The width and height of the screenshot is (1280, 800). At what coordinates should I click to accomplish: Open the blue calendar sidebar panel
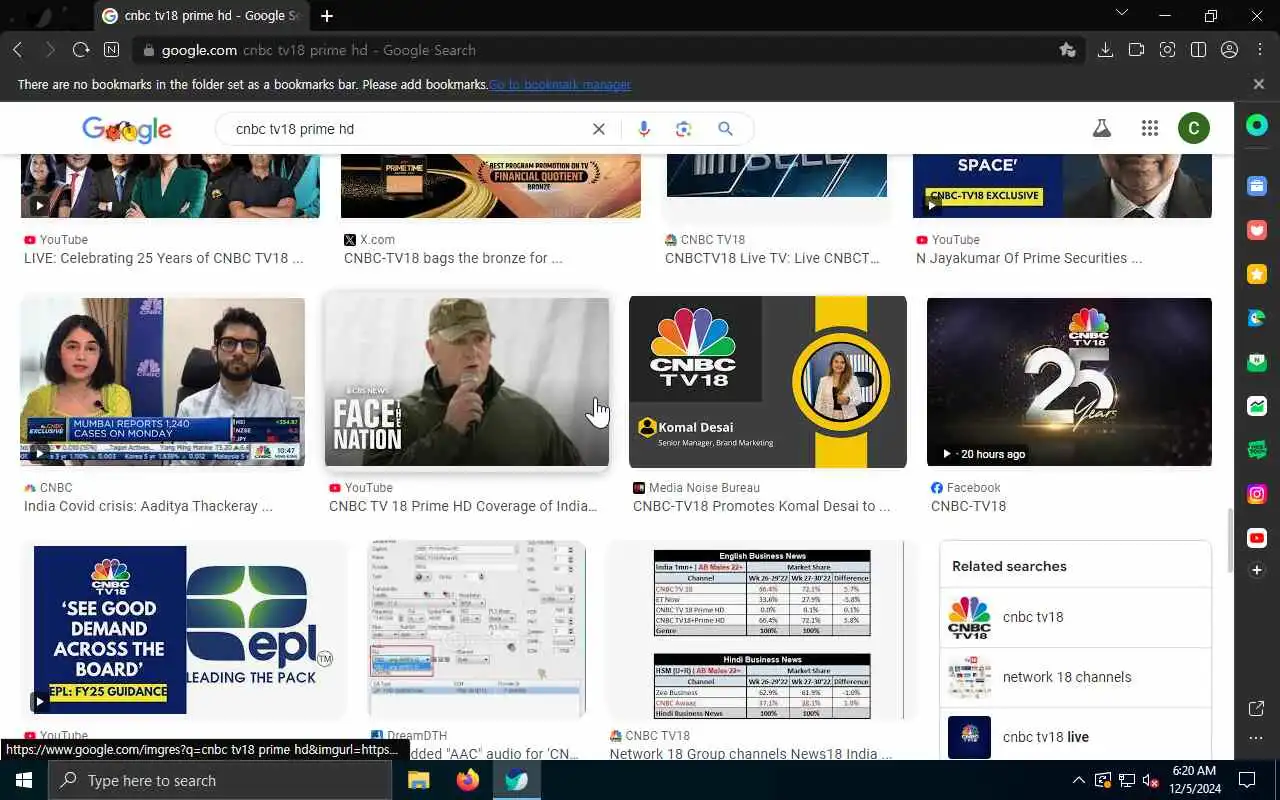[x=1257, y=186]
